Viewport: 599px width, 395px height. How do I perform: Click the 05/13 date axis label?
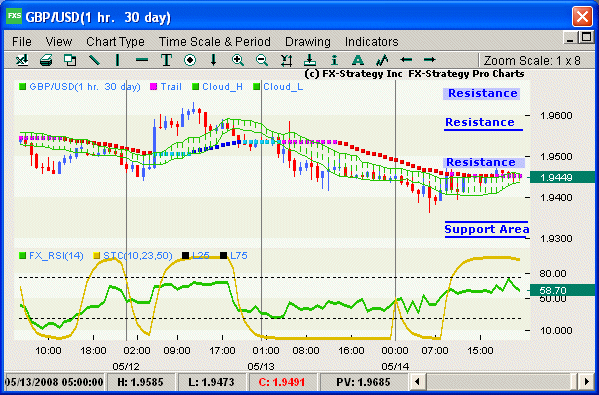(261, 366)
